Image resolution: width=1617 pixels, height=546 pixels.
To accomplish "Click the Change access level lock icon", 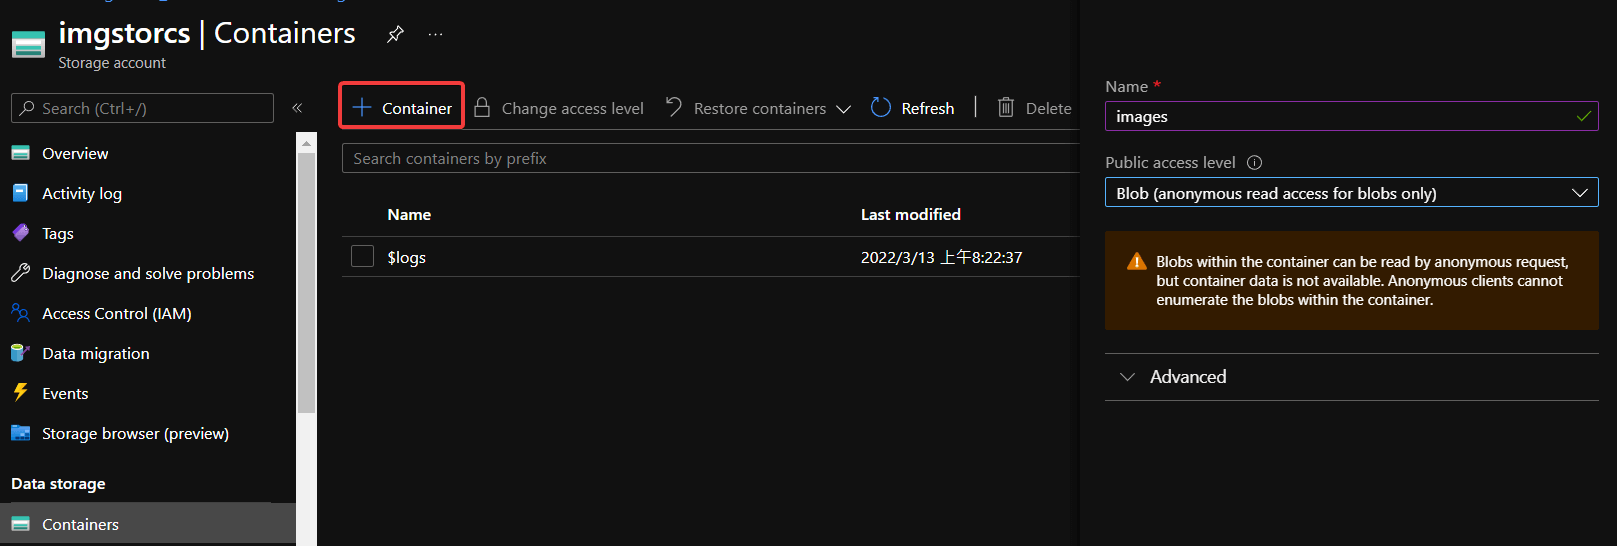I will (x=482, y=108).
